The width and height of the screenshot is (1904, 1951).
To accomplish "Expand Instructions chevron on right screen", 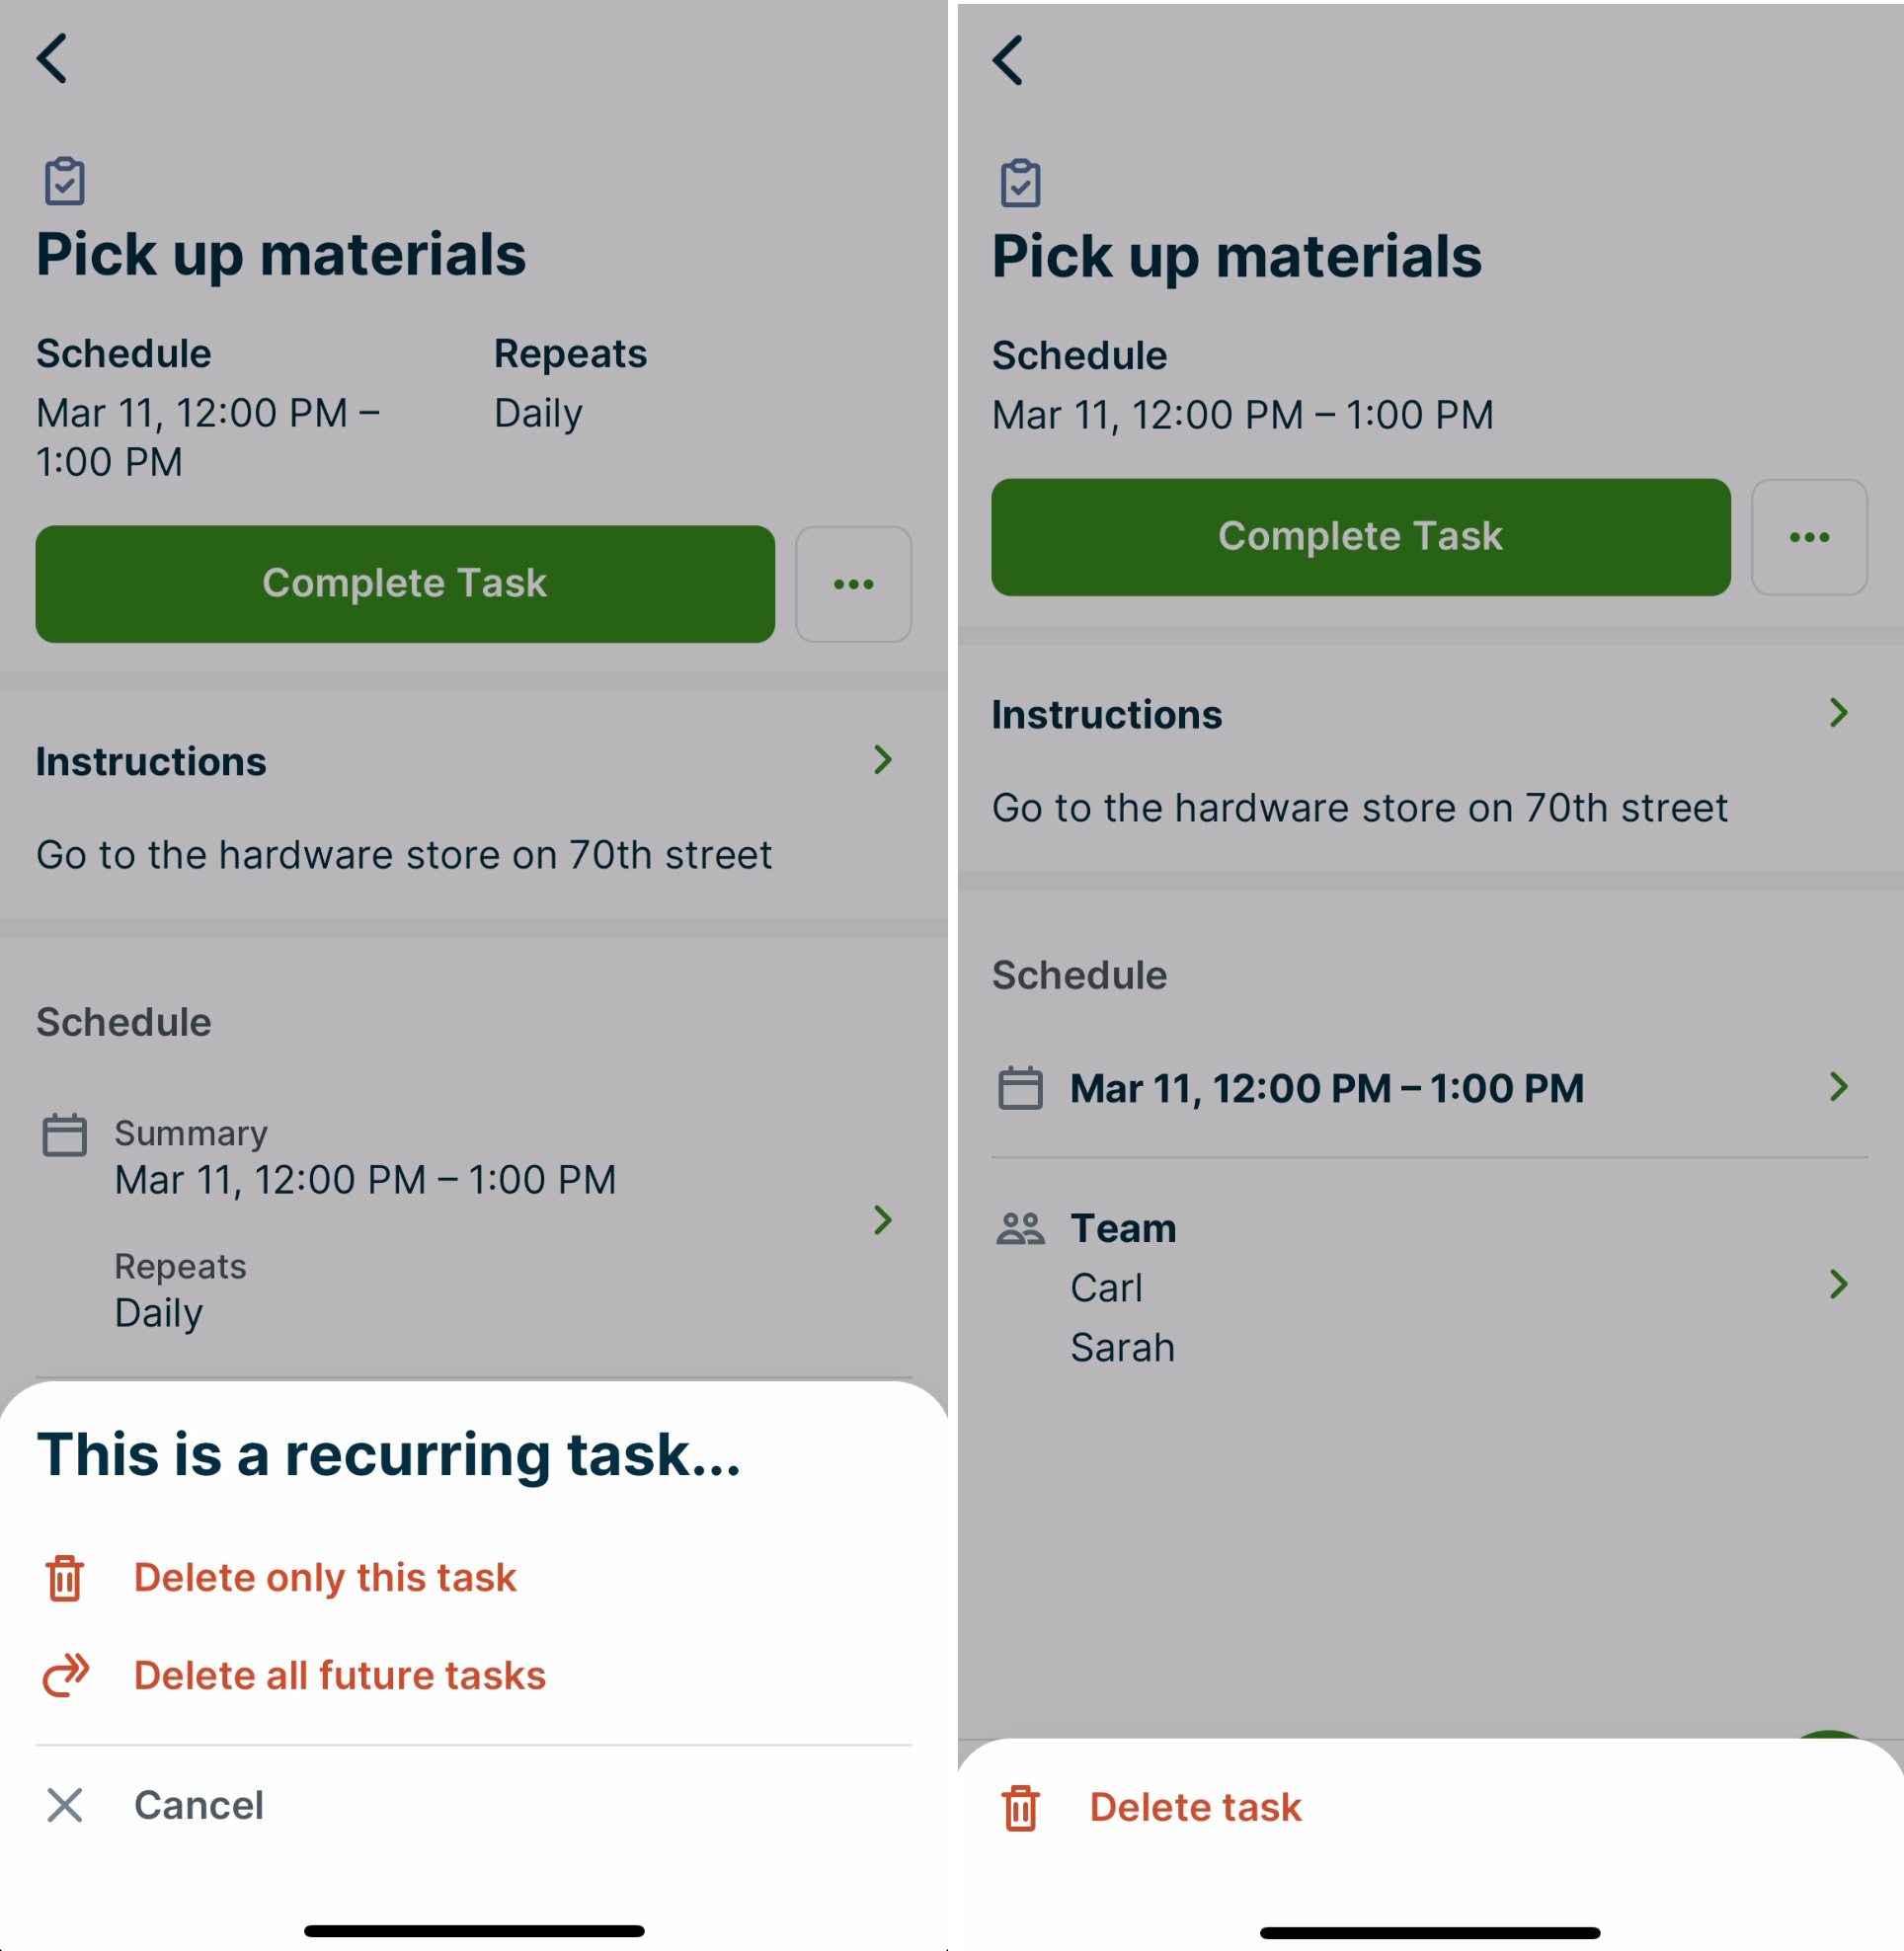I will click(x=1838, y=713).
